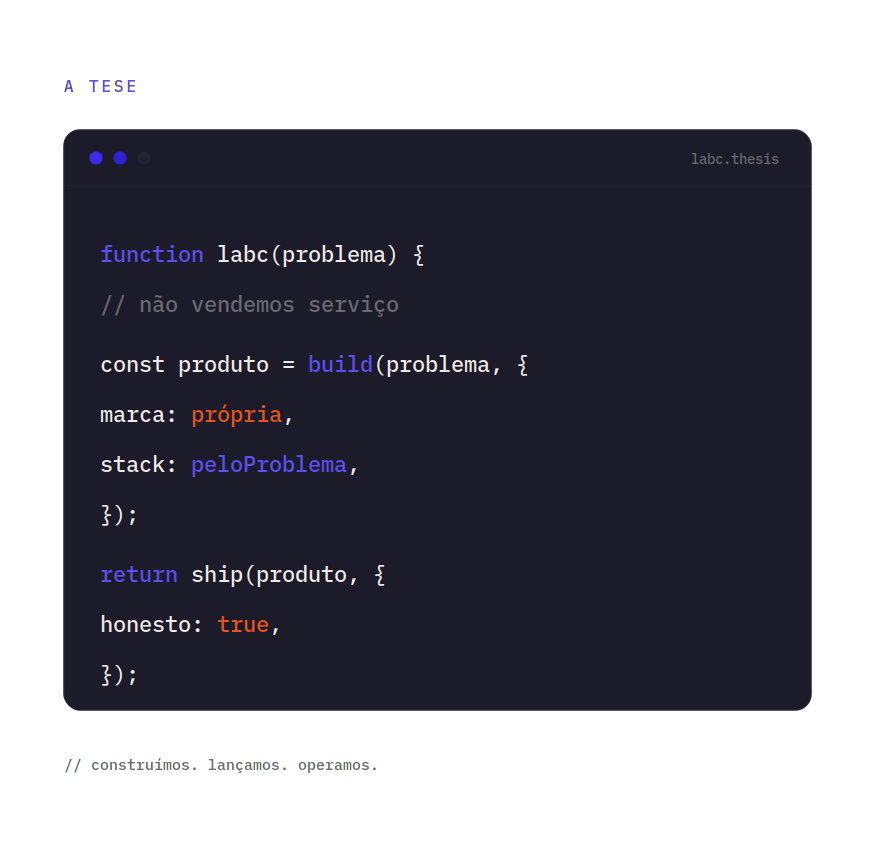Click 'ship(produto,' call text
This screenshot has height=850, width=875.
click(275, 575)
